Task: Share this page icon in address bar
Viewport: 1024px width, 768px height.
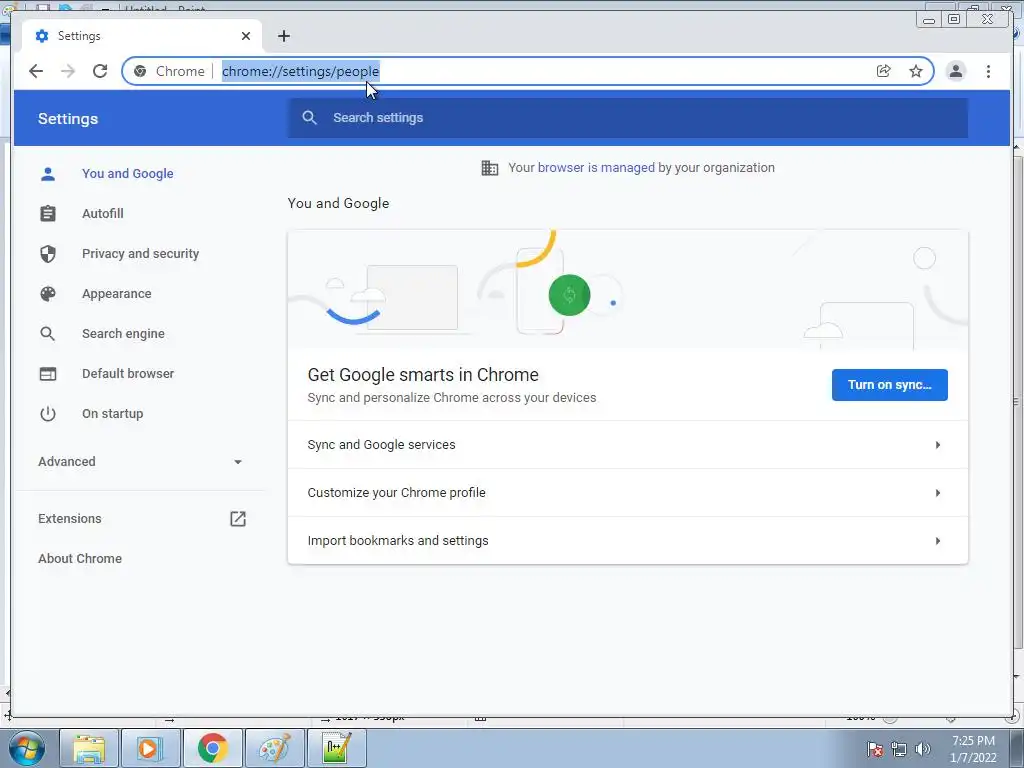Action: (x=884, y=71)
